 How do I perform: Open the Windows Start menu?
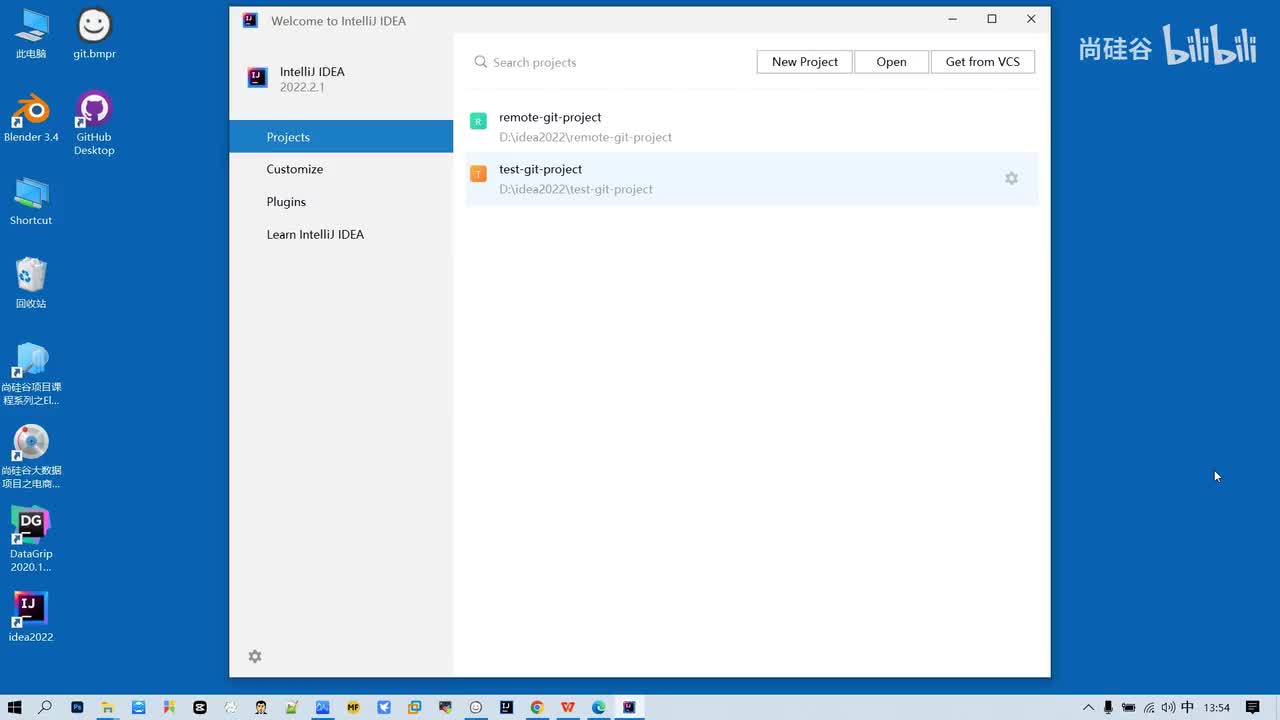[14, 707]
